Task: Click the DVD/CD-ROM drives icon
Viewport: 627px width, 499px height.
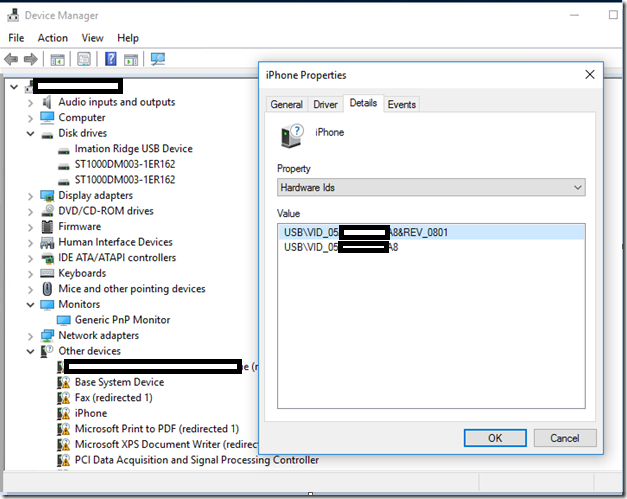Action: click(48, 211)
